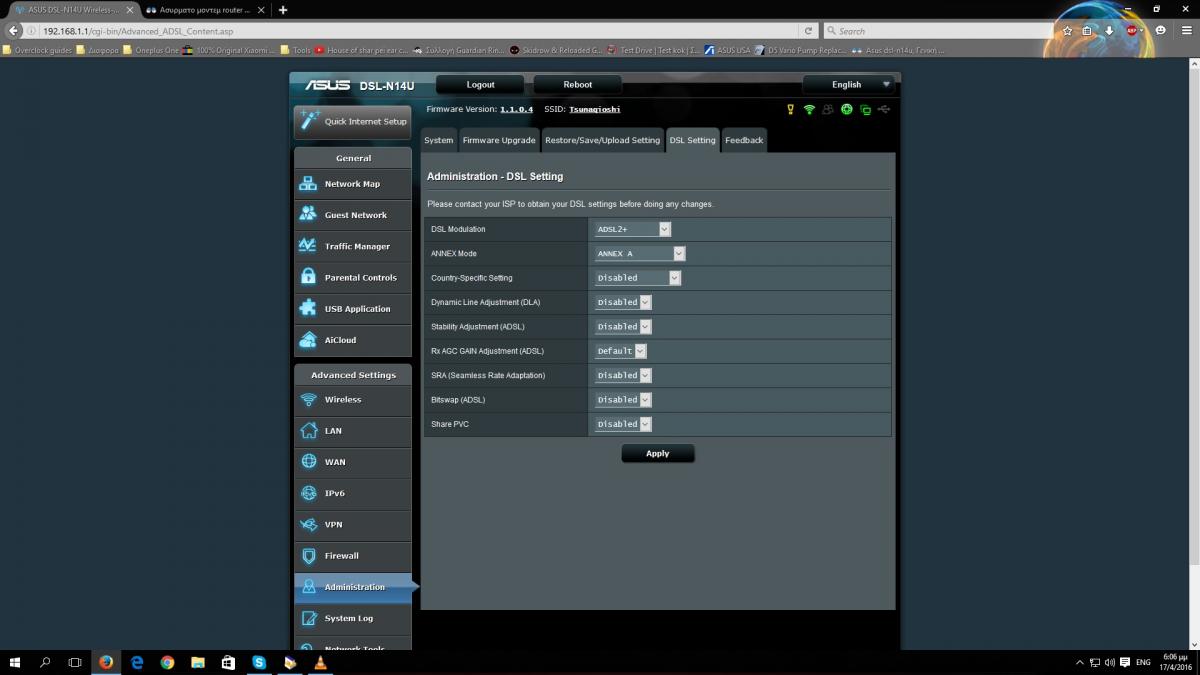Open the Wireless settings Wi-Fi icon
The width and height of the screenshot is (1200, 675).
click(308, 399)
